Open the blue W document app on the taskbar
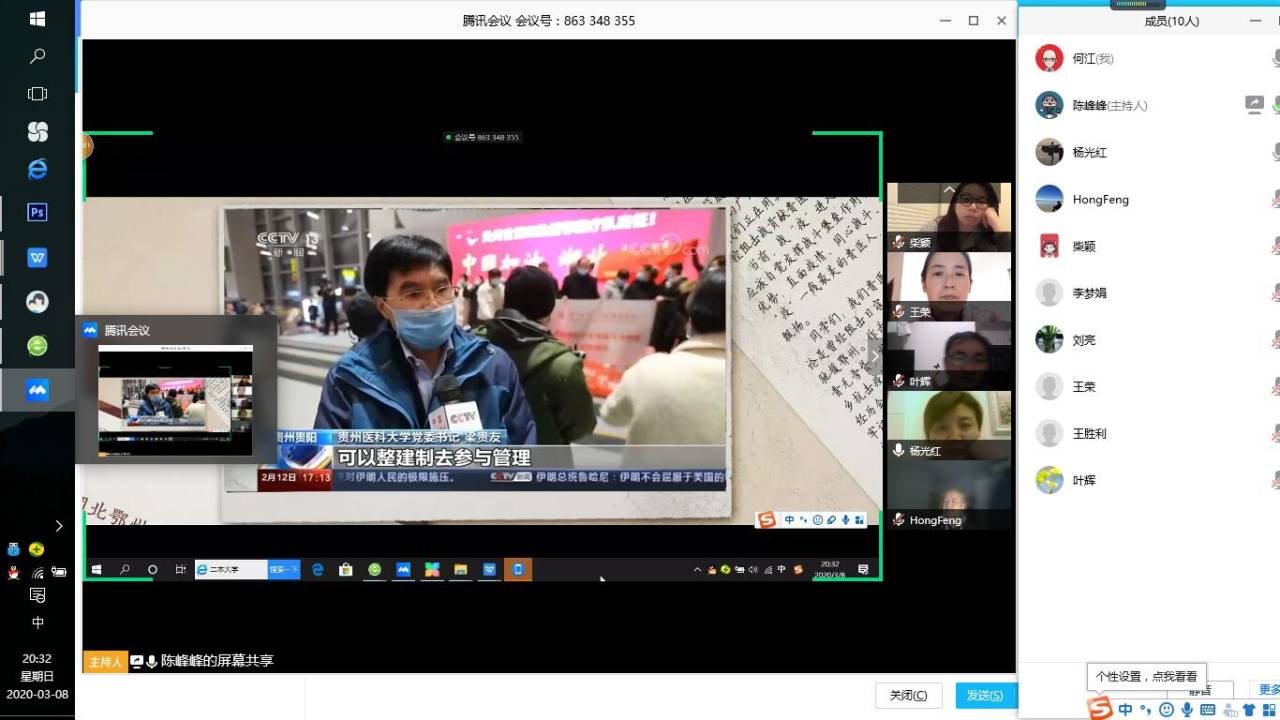 tap(37, 257)
